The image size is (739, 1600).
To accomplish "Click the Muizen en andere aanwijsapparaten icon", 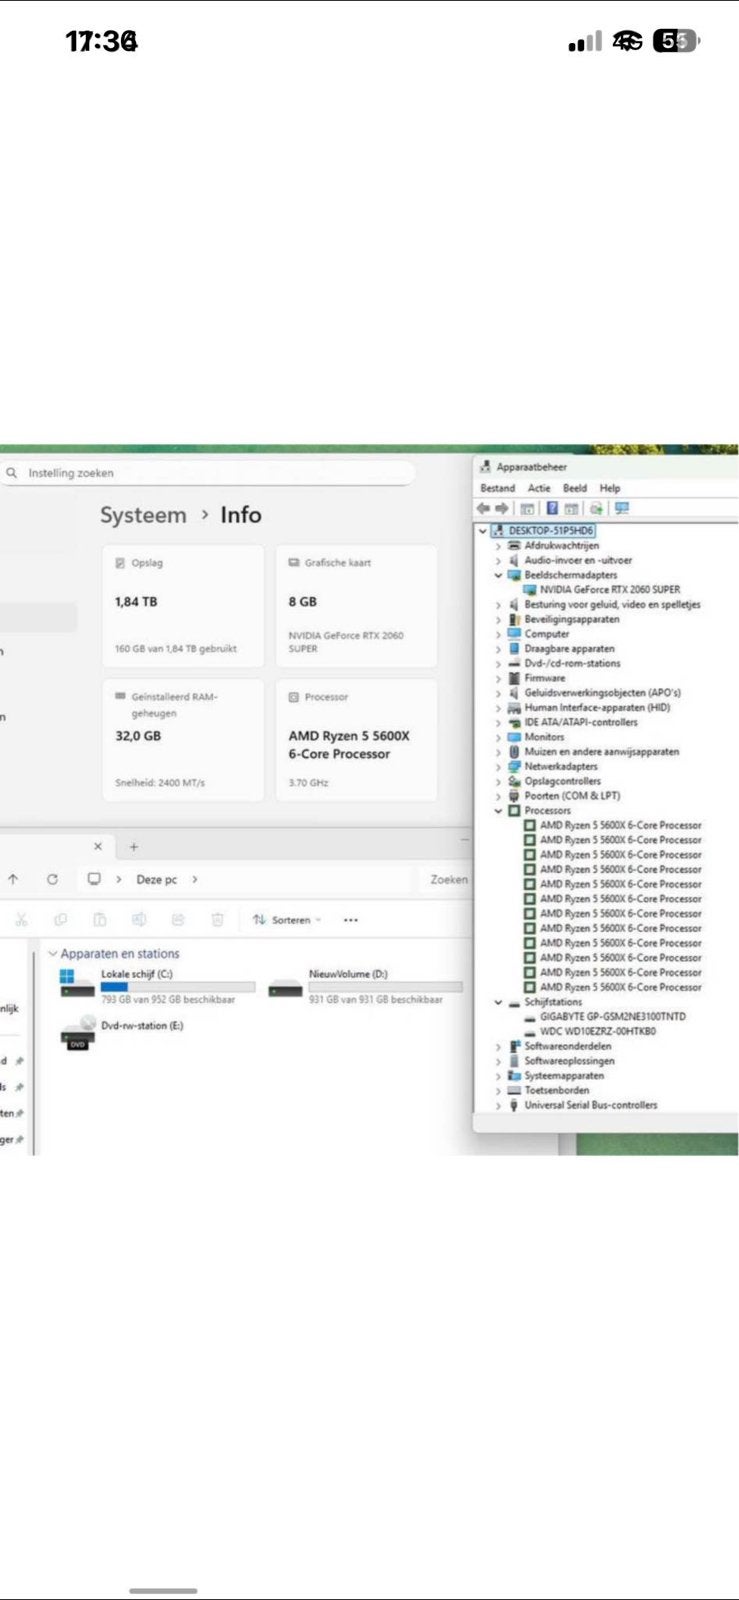I will click(514, 752).
